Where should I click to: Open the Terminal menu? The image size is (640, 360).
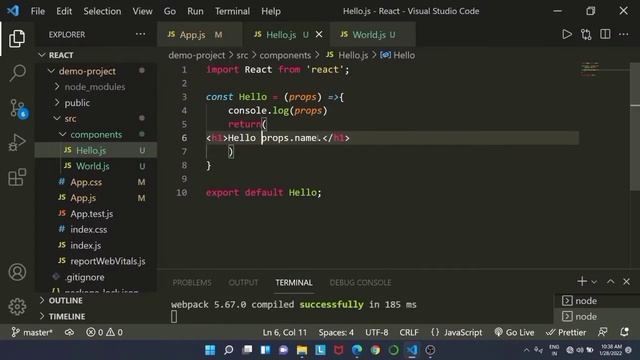(x=232, y=11)
